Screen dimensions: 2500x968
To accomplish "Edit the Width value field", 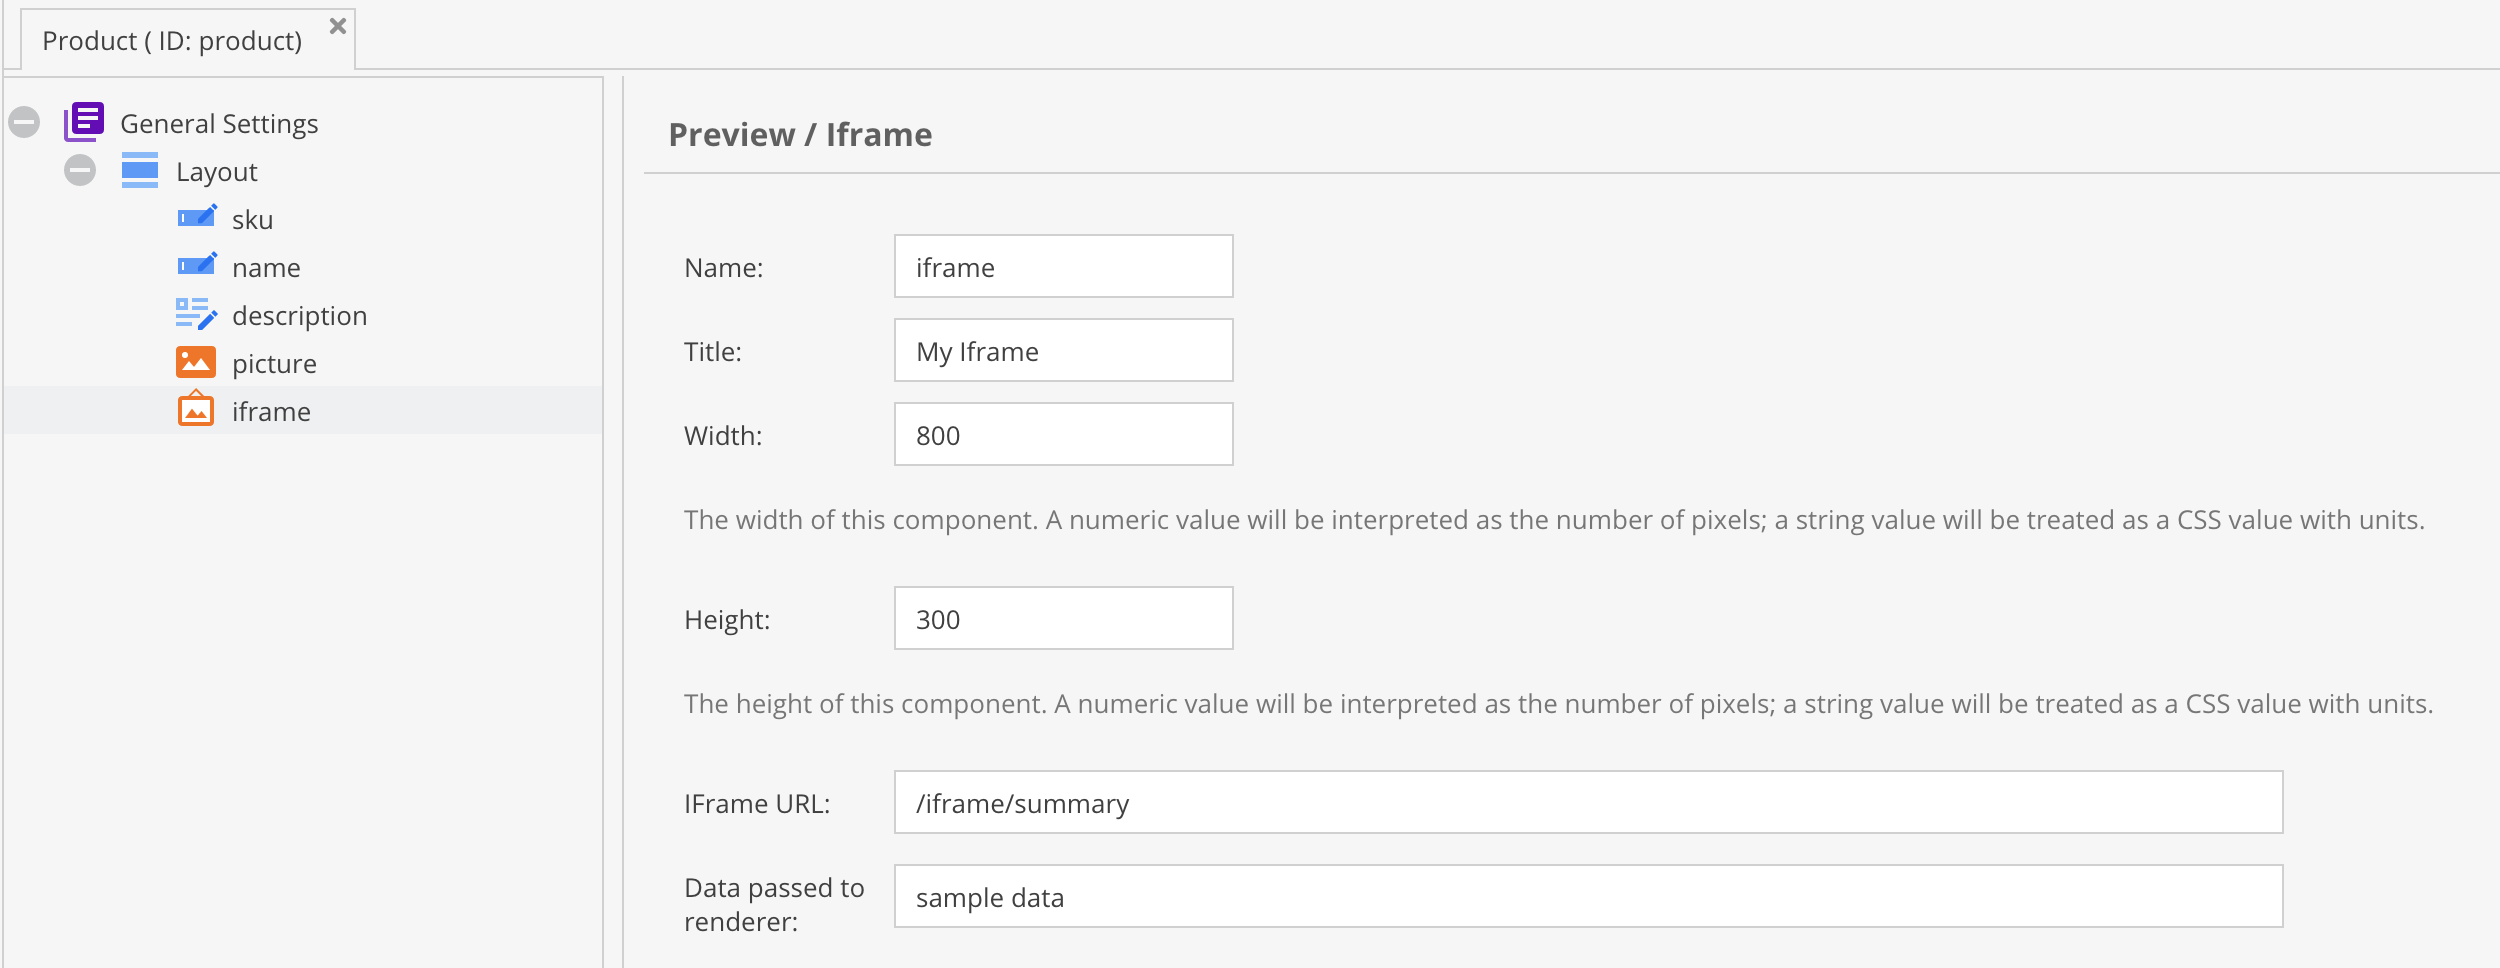I will point(1063,435).
